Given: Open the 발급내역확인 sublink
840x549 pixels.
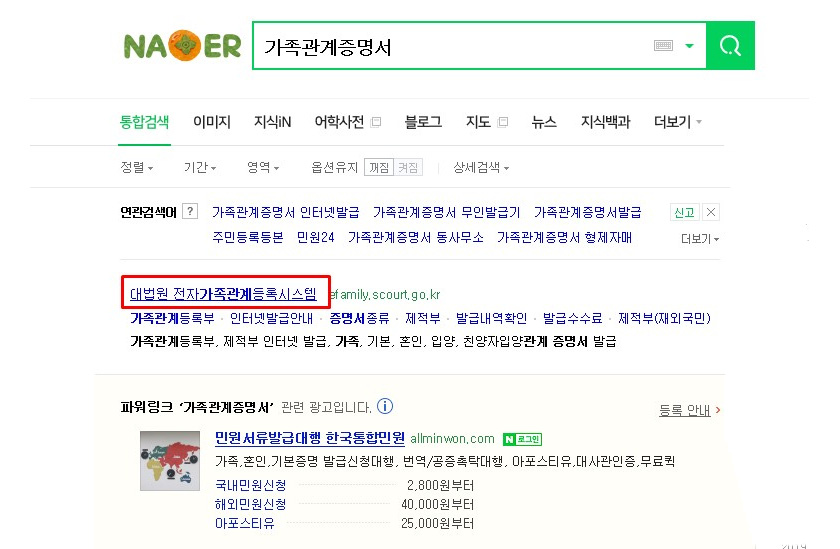Looking at the screenshot, I should 491,319.
